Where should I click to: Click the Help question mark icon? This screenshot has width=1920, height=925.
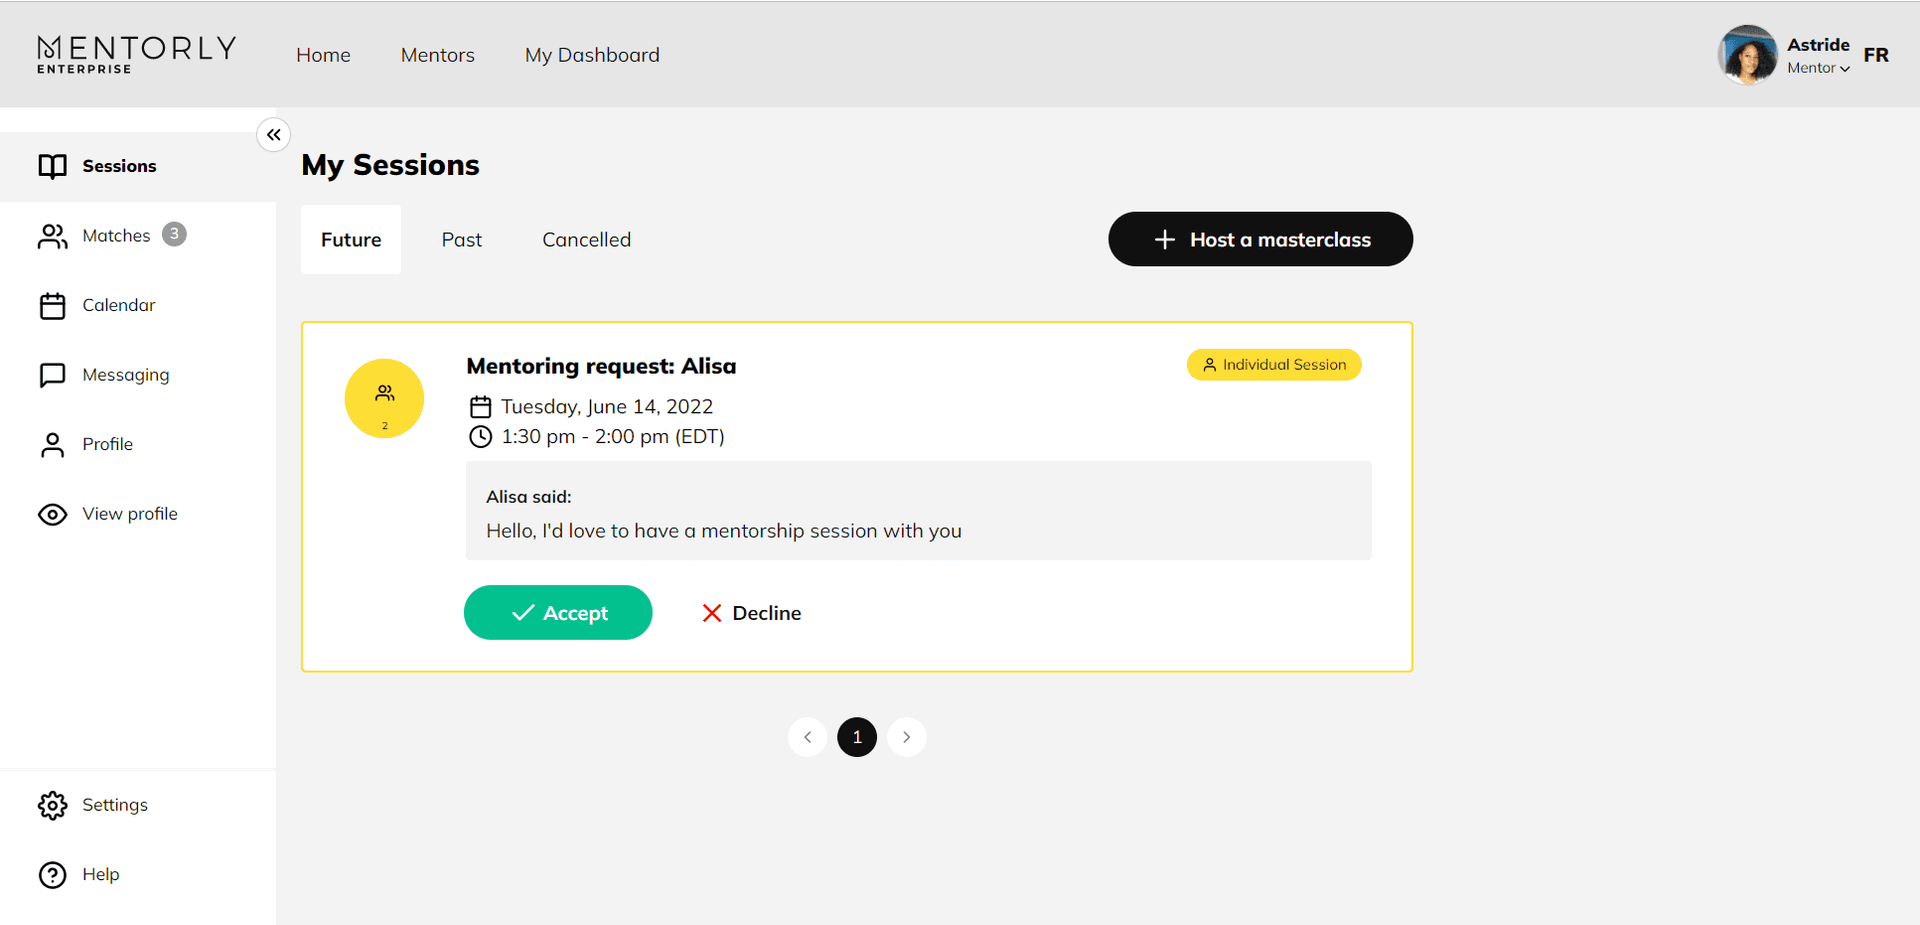[52, 875]
